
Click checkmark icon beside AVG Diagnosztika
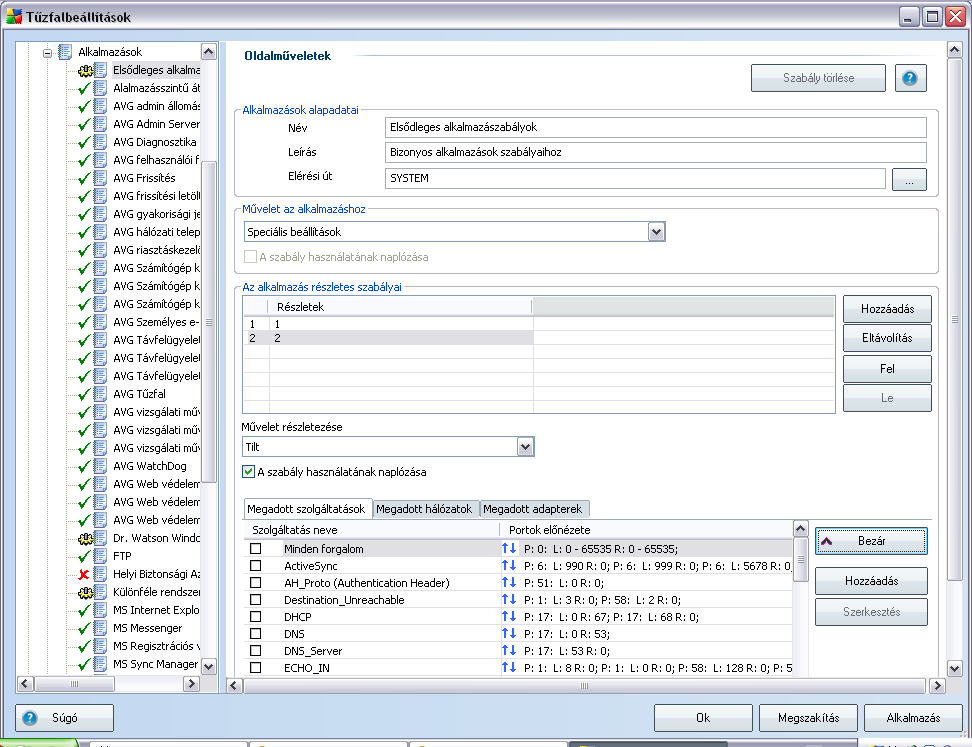click(x=85, y=142)
